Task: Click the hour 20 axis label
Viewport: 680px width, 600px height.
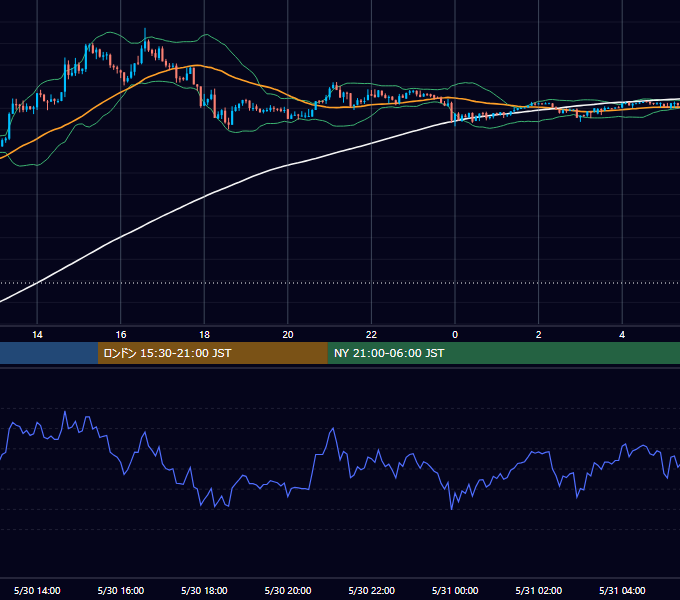Action: (288, 335)
